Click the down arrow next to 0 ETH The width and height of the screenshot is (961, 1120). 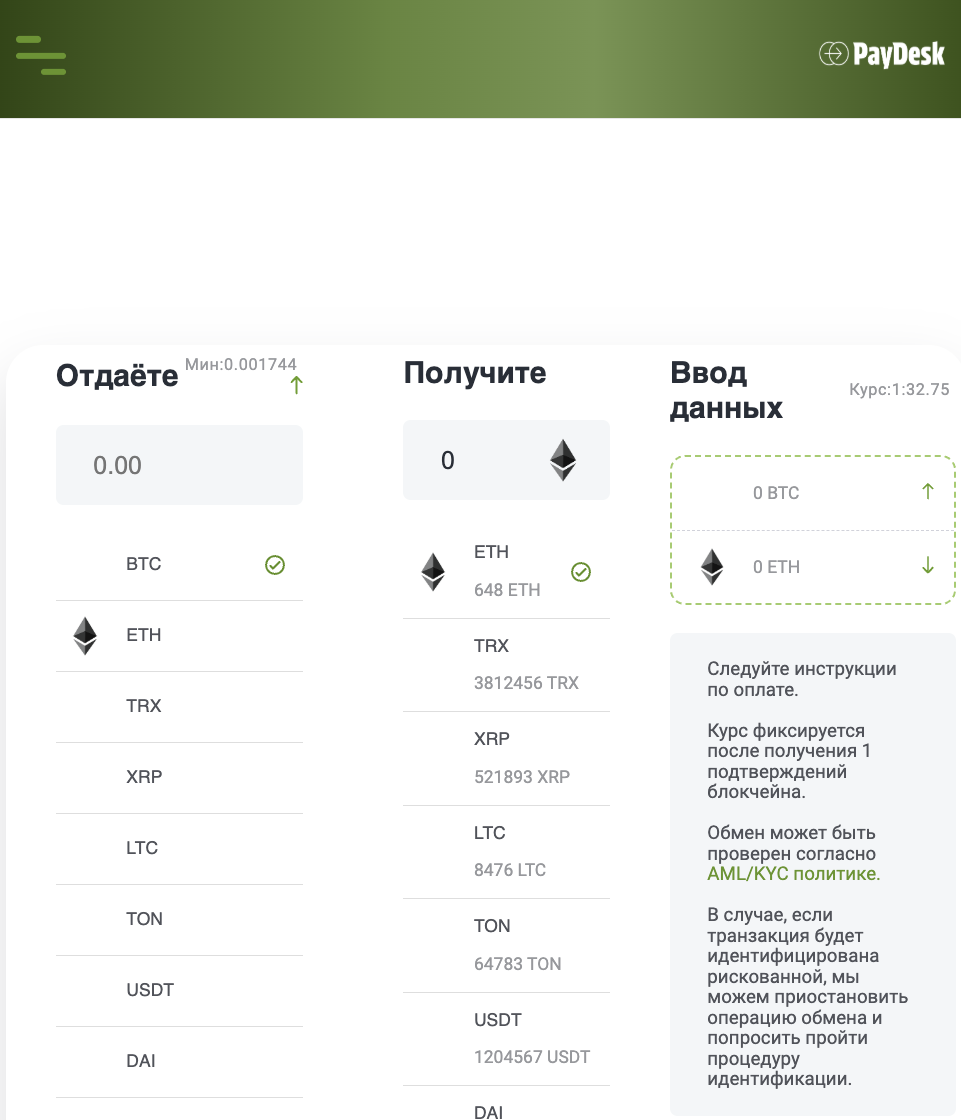[928, 566]
